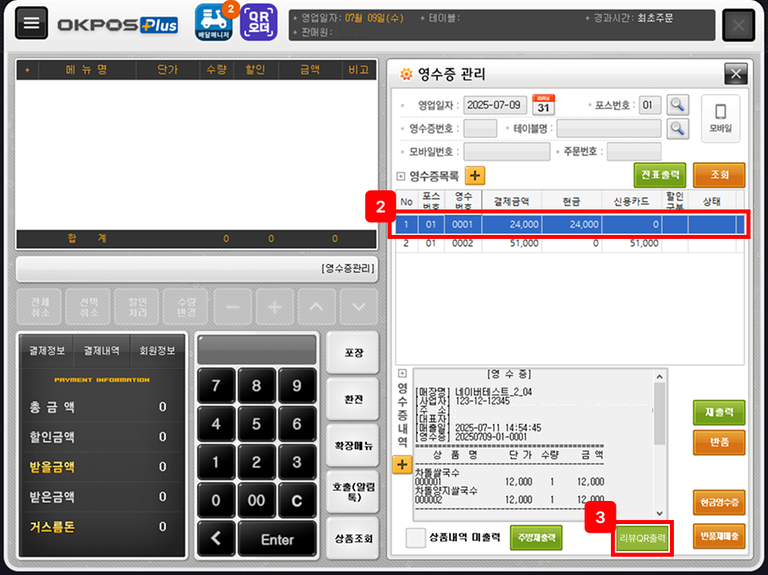Open the calendar date picker next to 영업일자

543,104
